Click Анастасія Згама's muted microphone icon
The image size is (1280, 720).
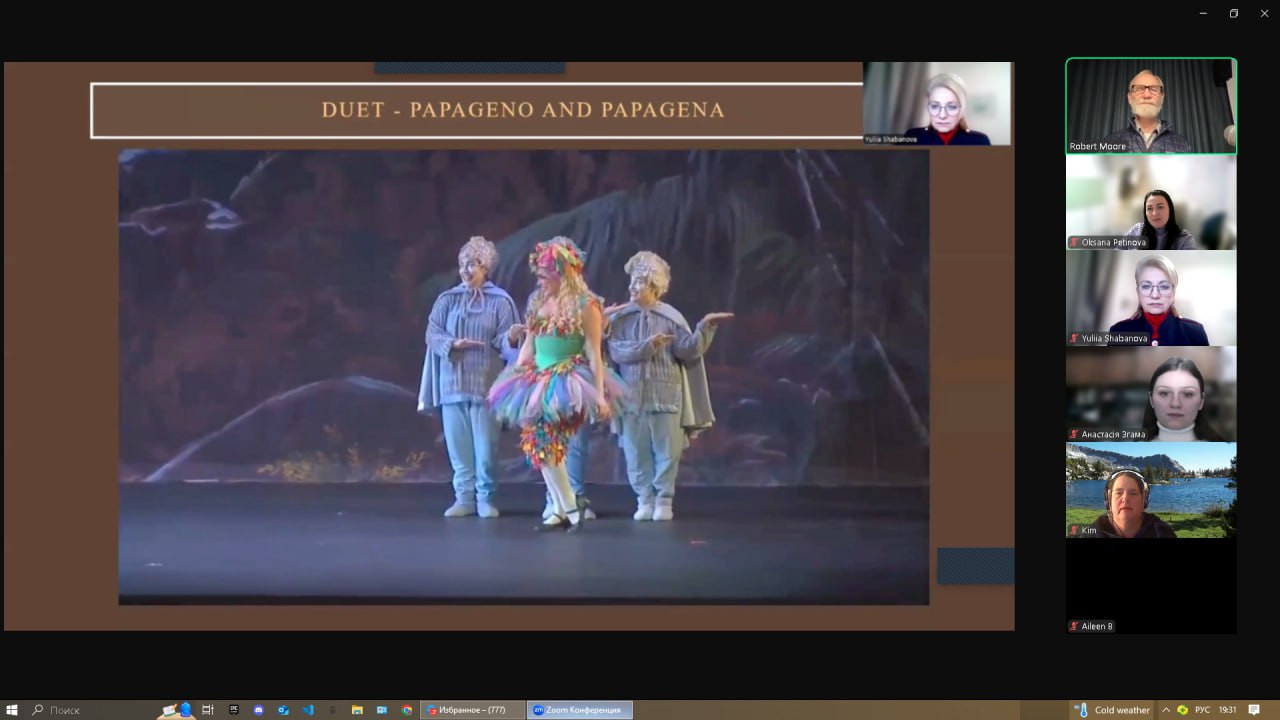pos(1075,435)
